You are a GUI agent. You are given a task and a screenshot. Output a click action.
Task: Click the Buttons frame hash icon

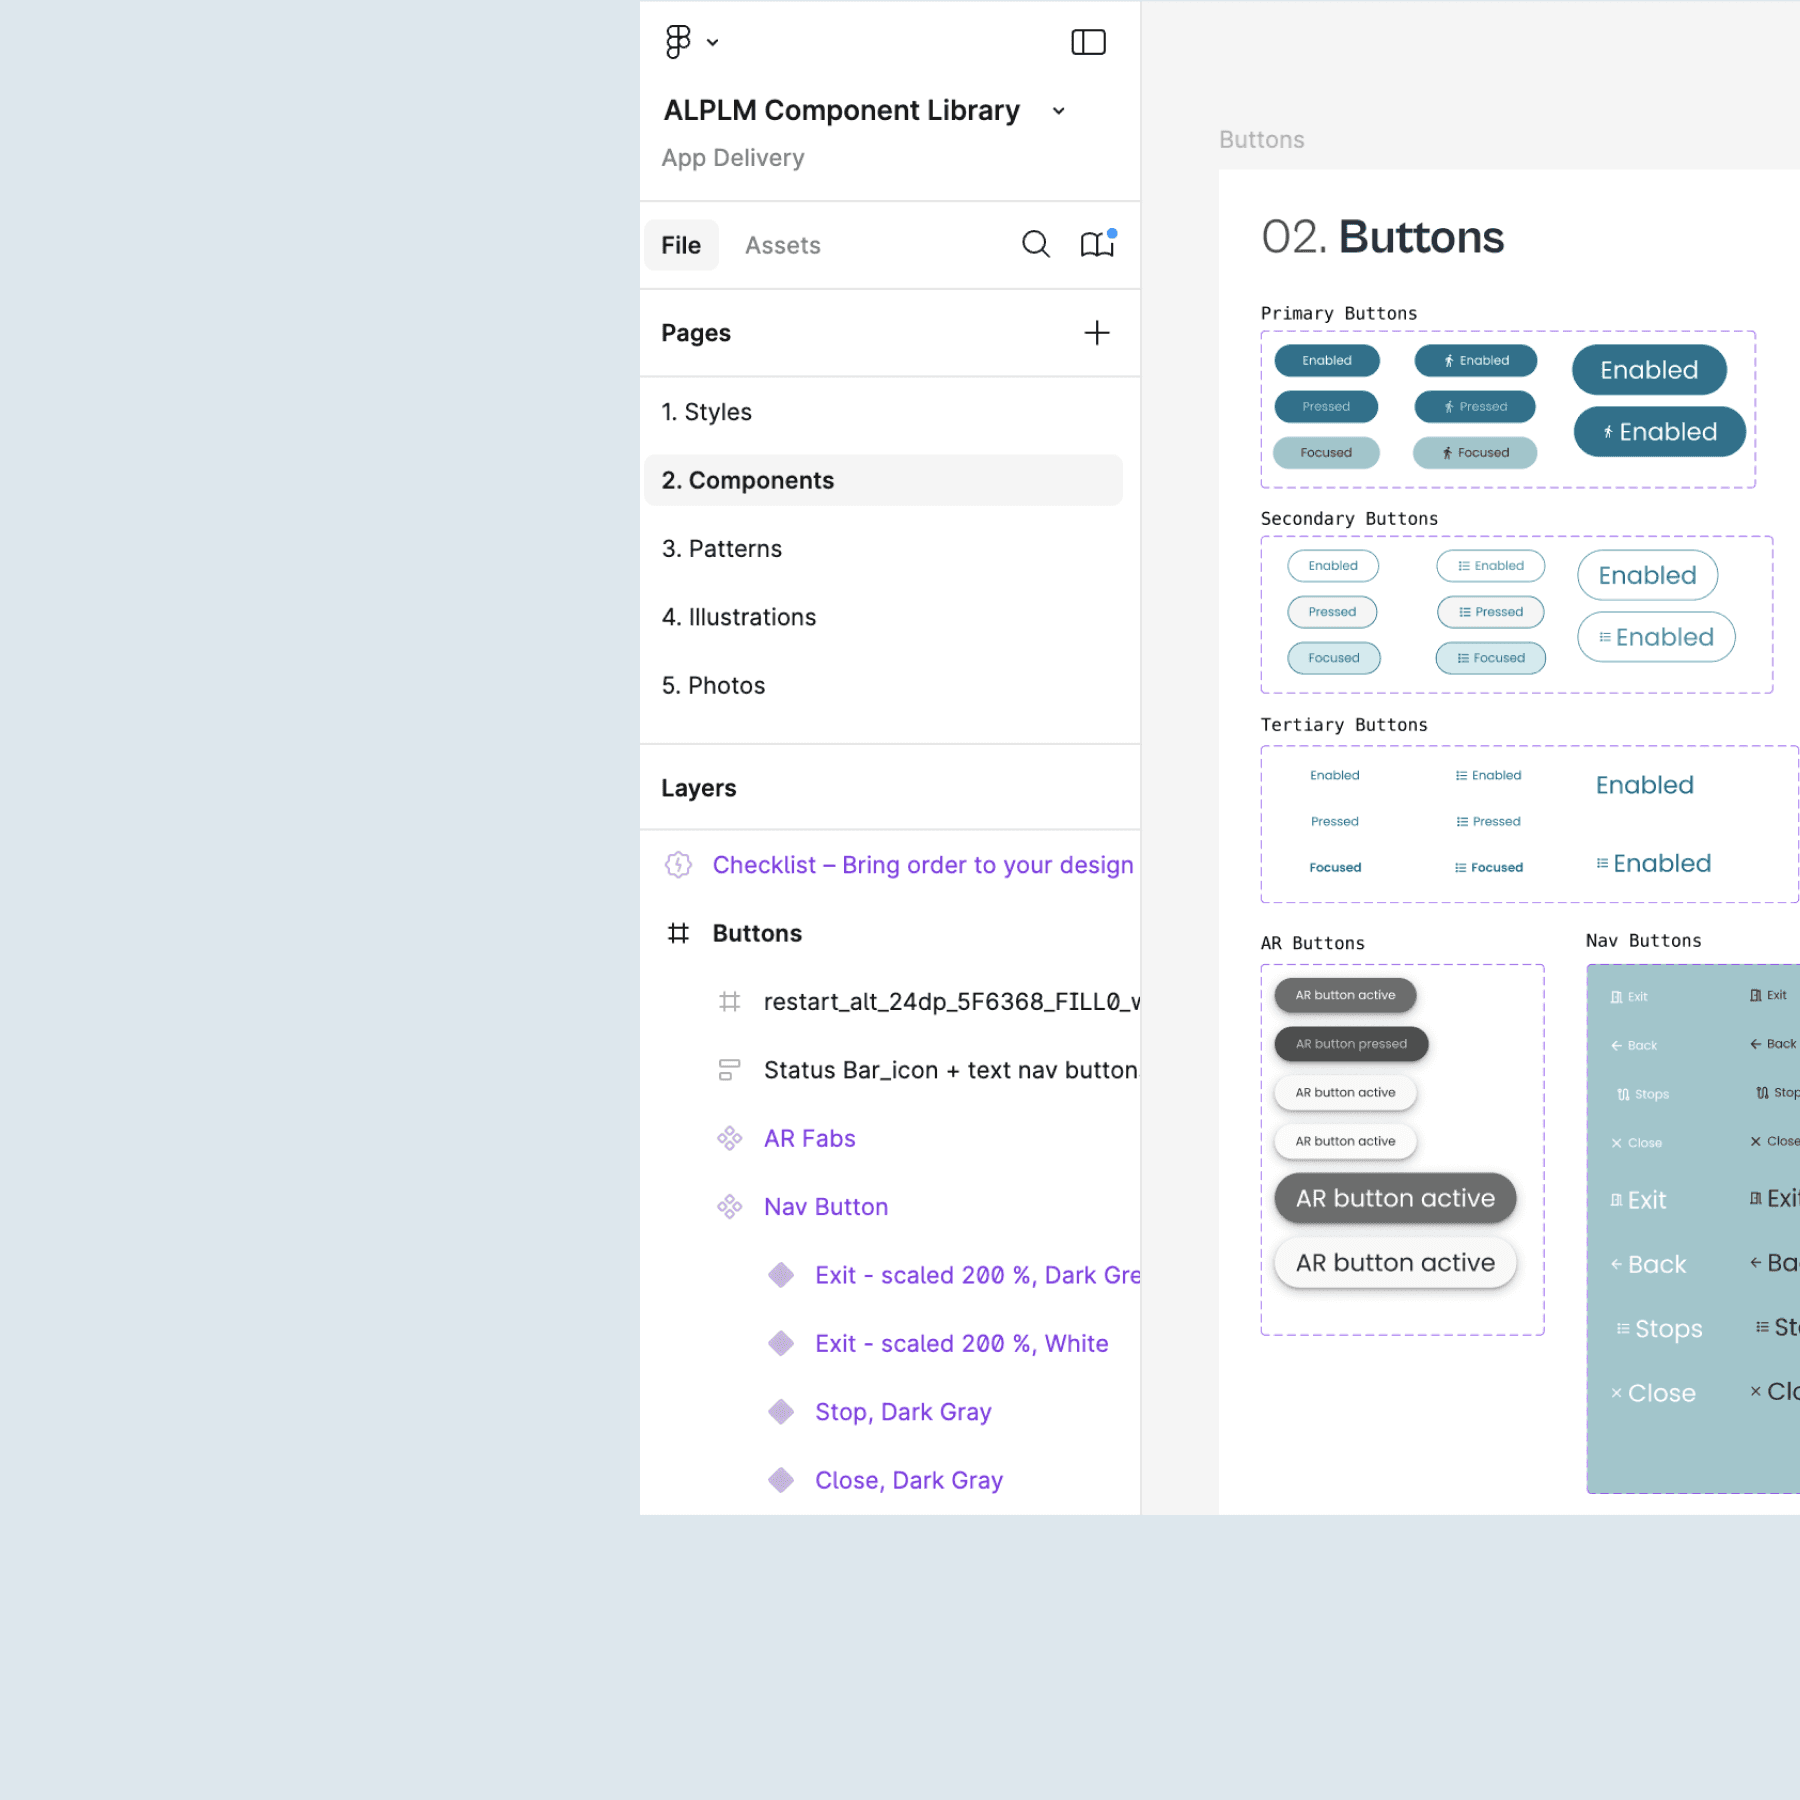pyautogui.click(x=678, y=933)
